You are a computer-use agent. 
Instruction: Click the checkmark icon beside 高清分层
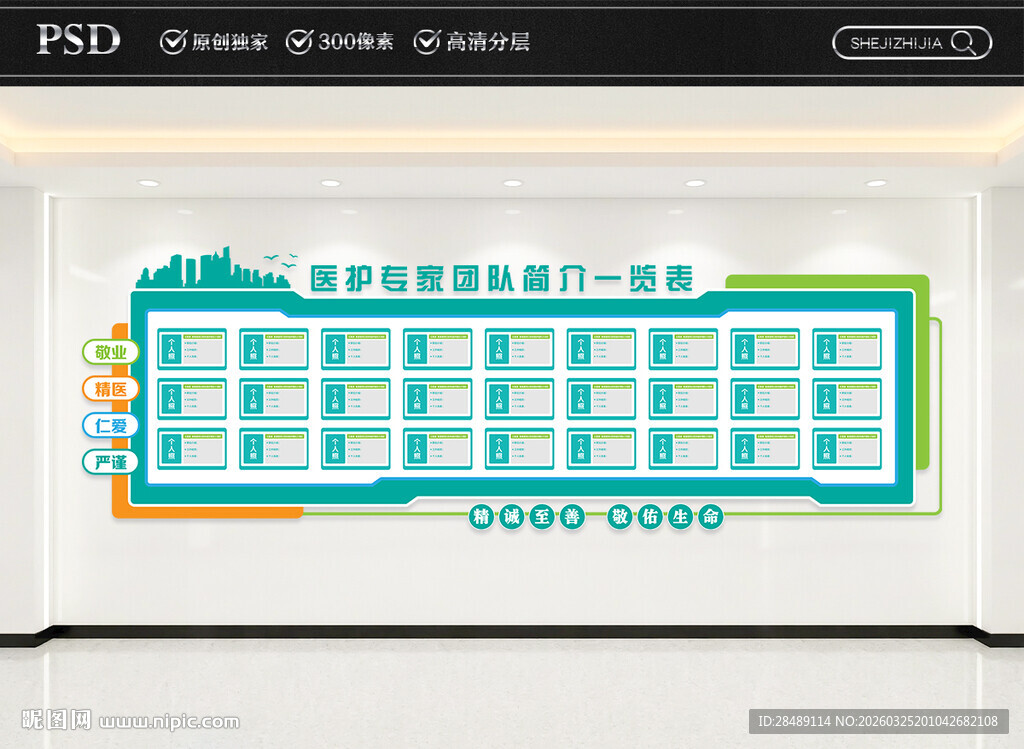pos(427,41)
